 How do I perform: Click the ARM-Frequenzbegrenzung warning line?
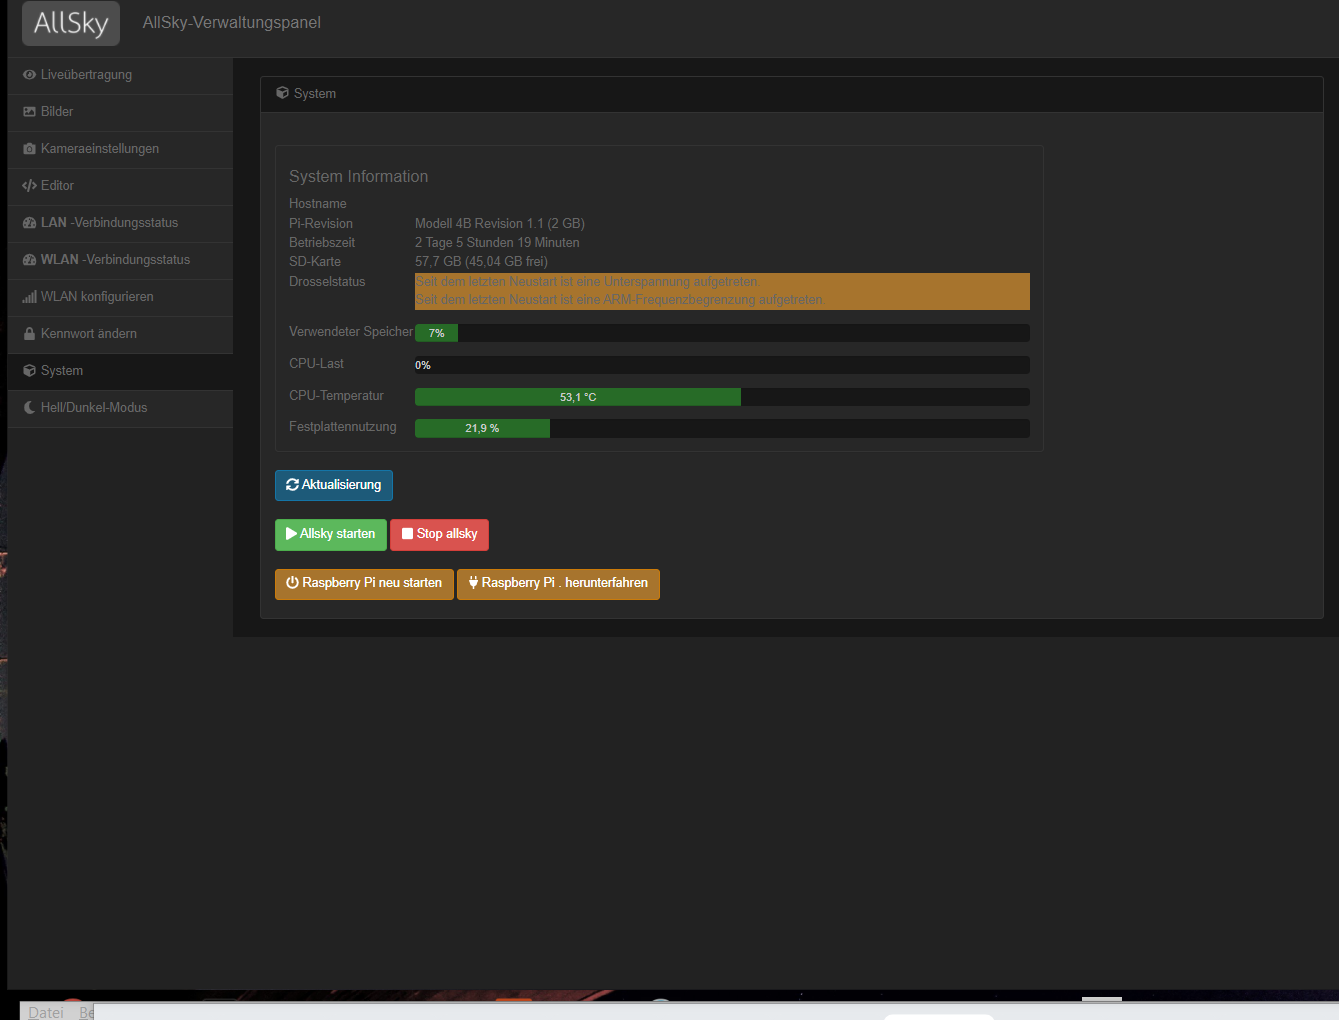(620, 300)
